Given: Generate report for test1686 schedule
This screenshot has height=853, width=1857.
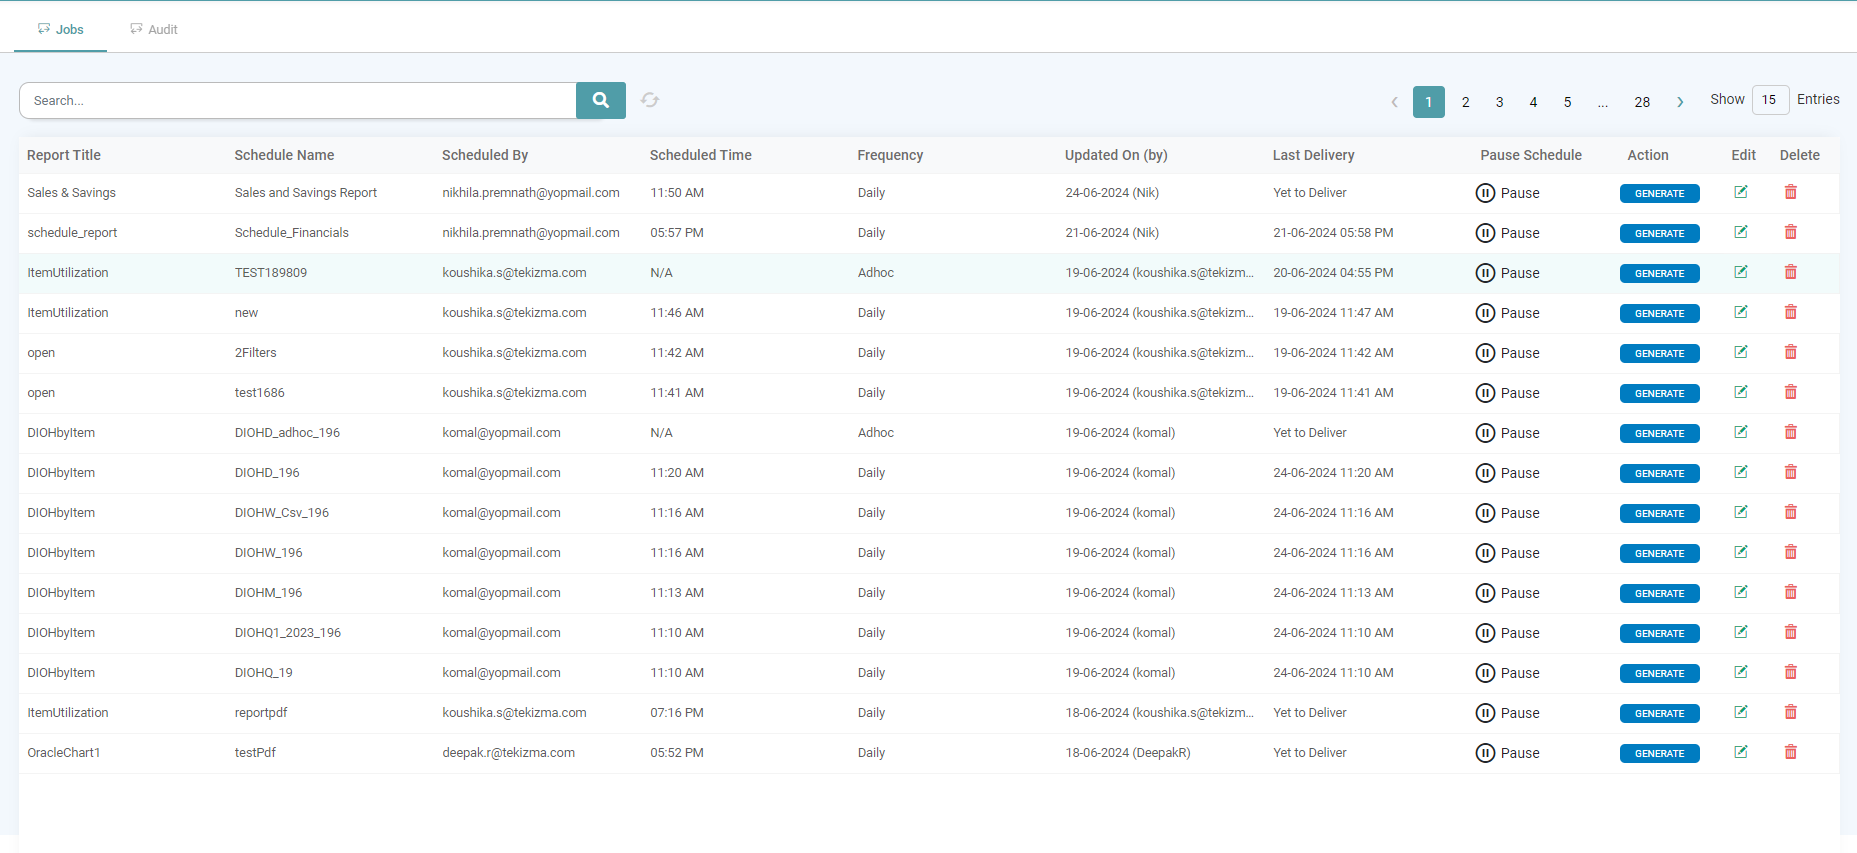Looking at the screenshot, I should [x=1659, y=393].
